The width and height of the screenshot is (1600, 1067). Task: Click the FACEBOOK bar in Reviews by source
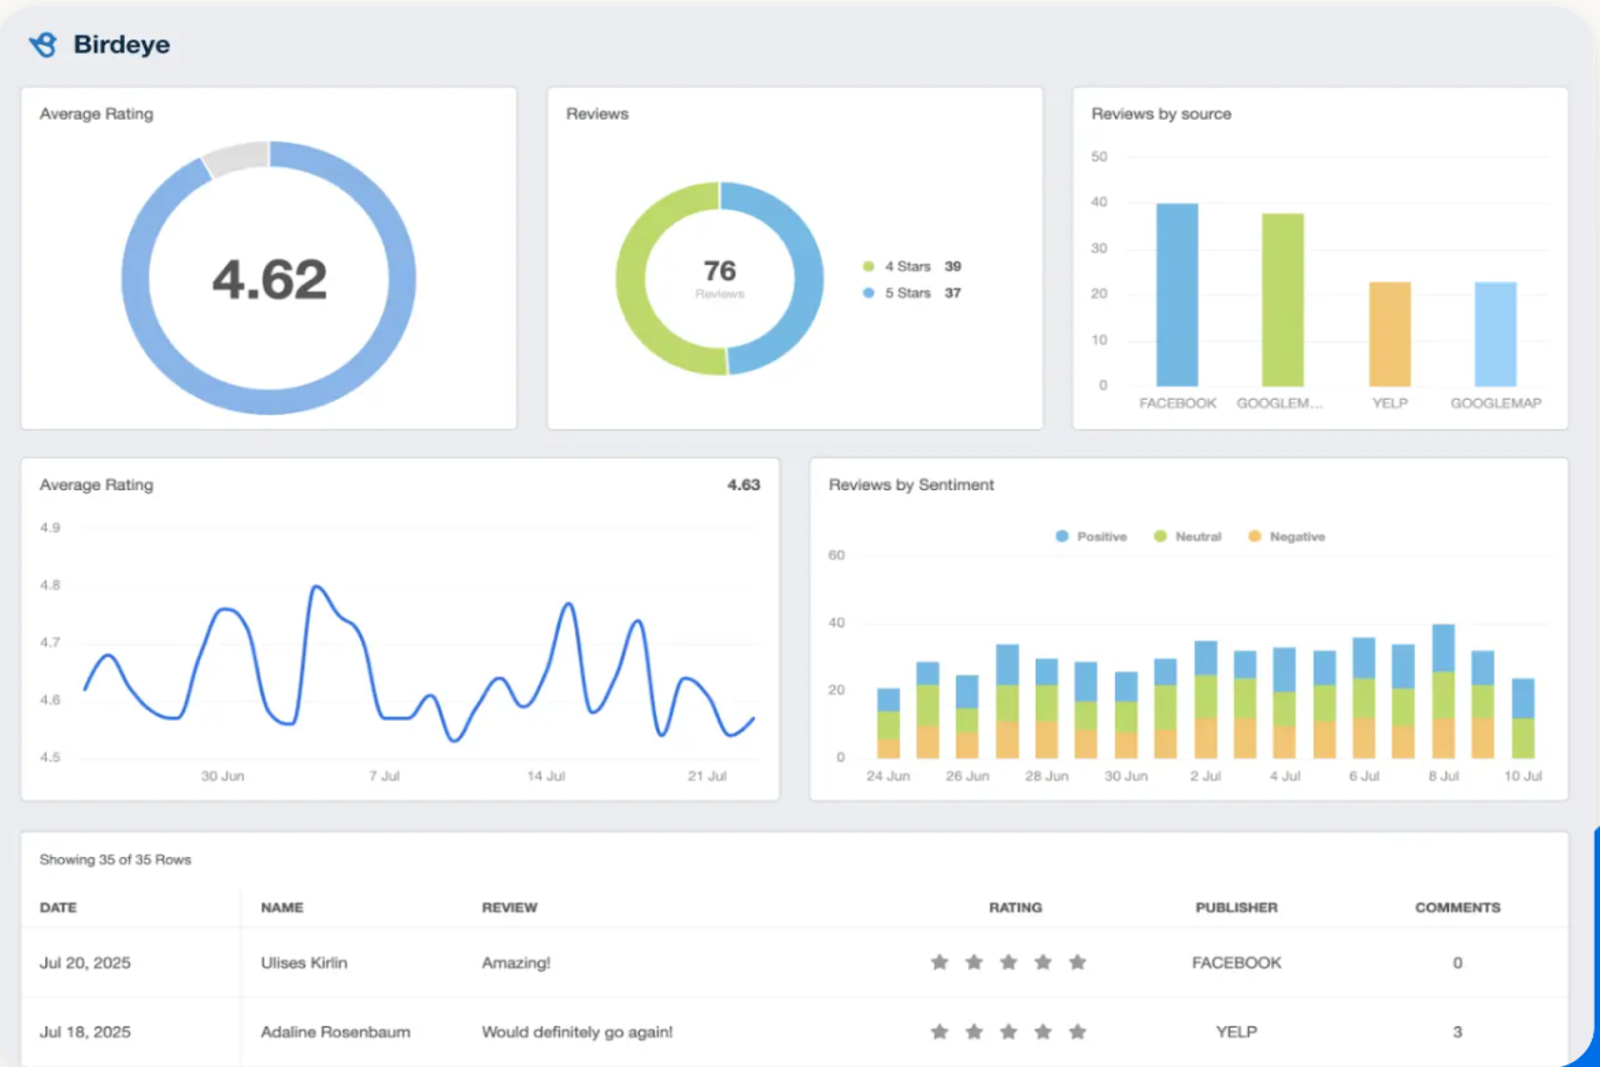(x=1177, y=295)
